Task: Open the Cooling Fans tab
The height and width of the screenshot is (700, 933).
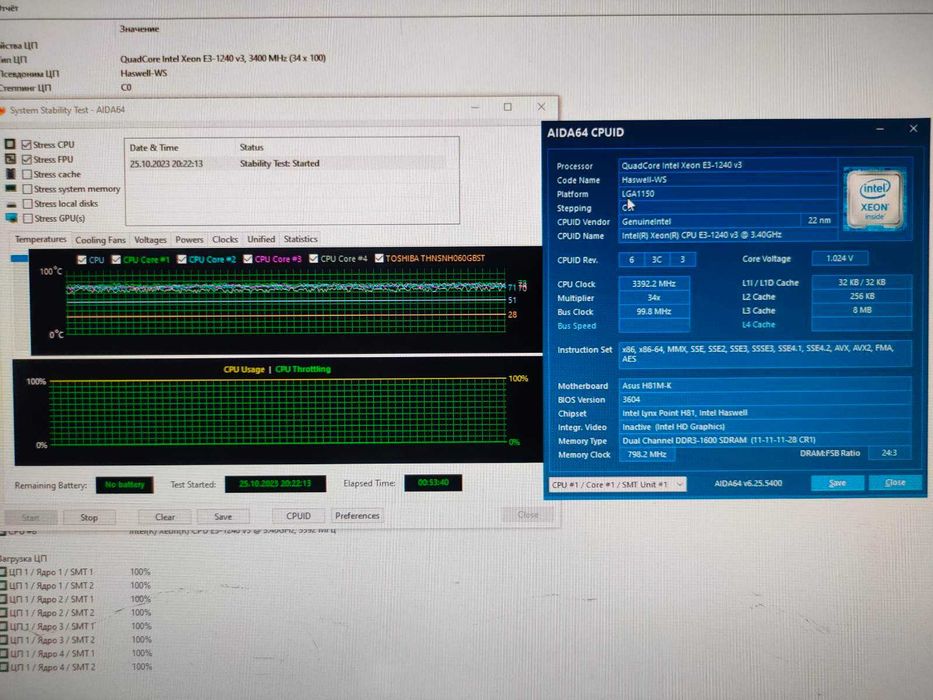Action: click(100, 240)
